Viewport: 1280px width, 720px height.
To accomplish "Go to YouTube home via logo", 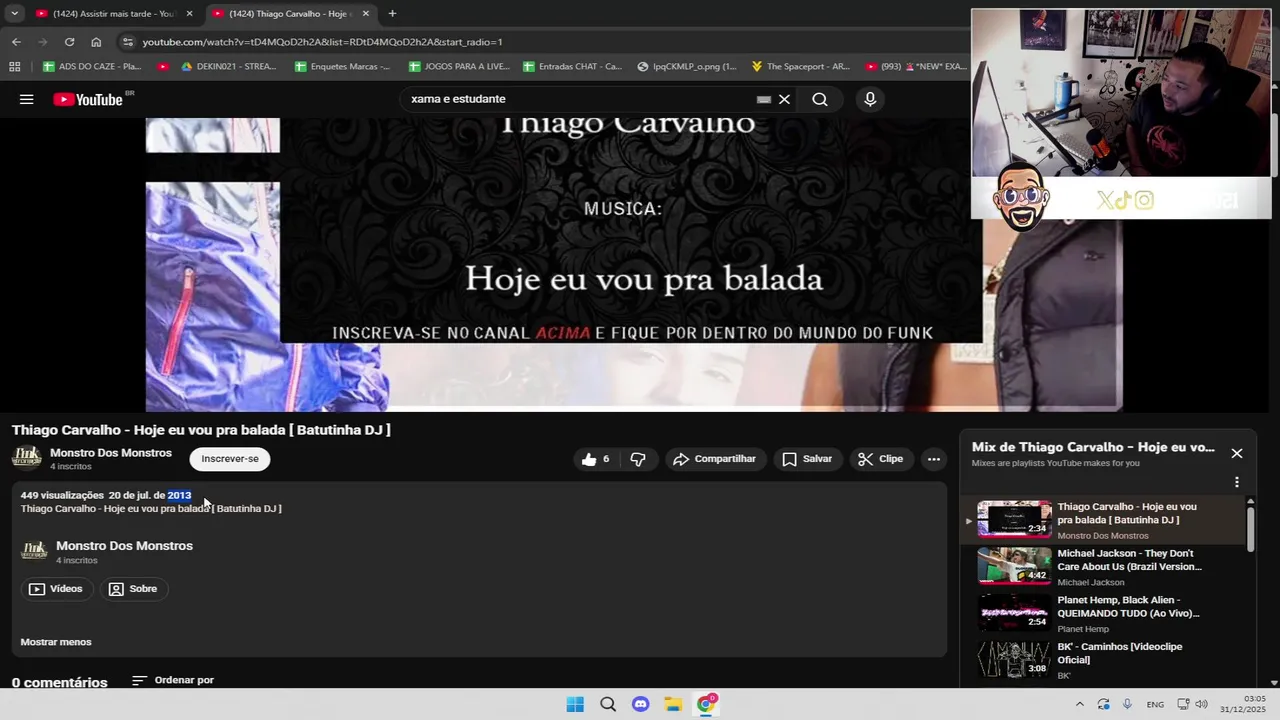I will 87,99.
